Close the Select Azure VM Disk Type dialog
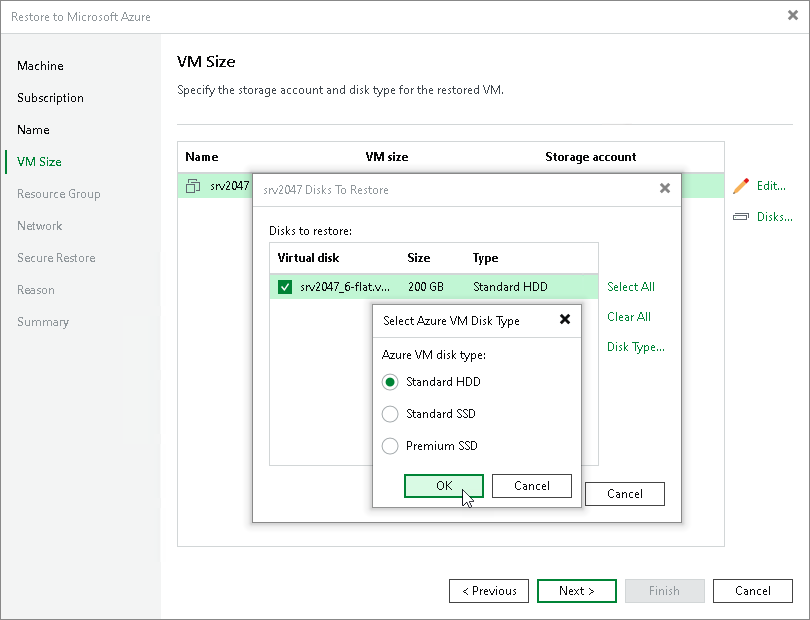This screenshot has height=620, width=810. tap(565, 319)
